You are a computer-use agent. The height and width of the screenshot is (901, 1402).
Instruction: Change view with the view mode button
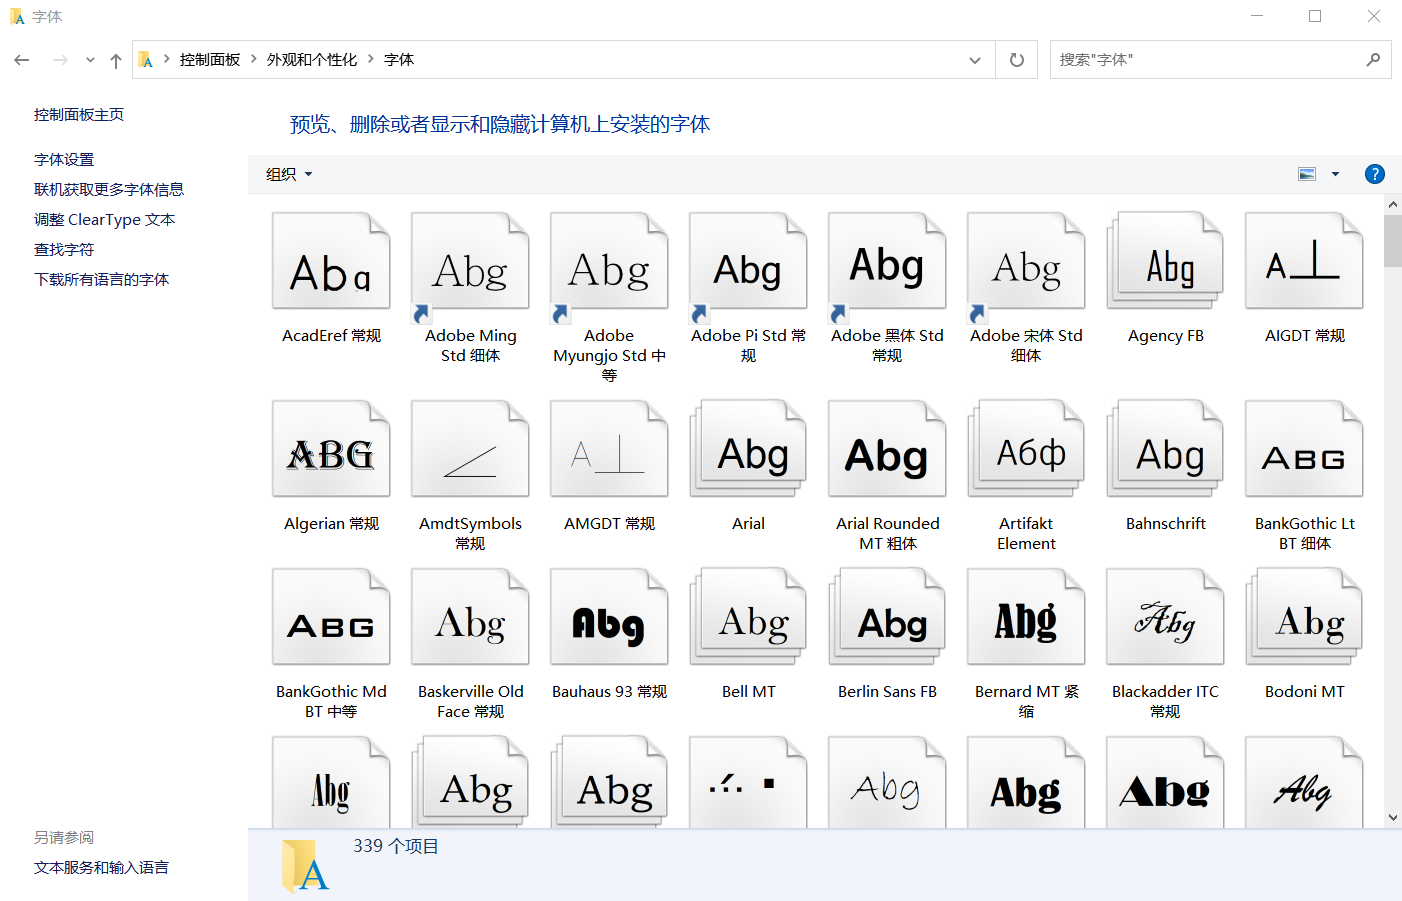click(x=1307, y=174)
